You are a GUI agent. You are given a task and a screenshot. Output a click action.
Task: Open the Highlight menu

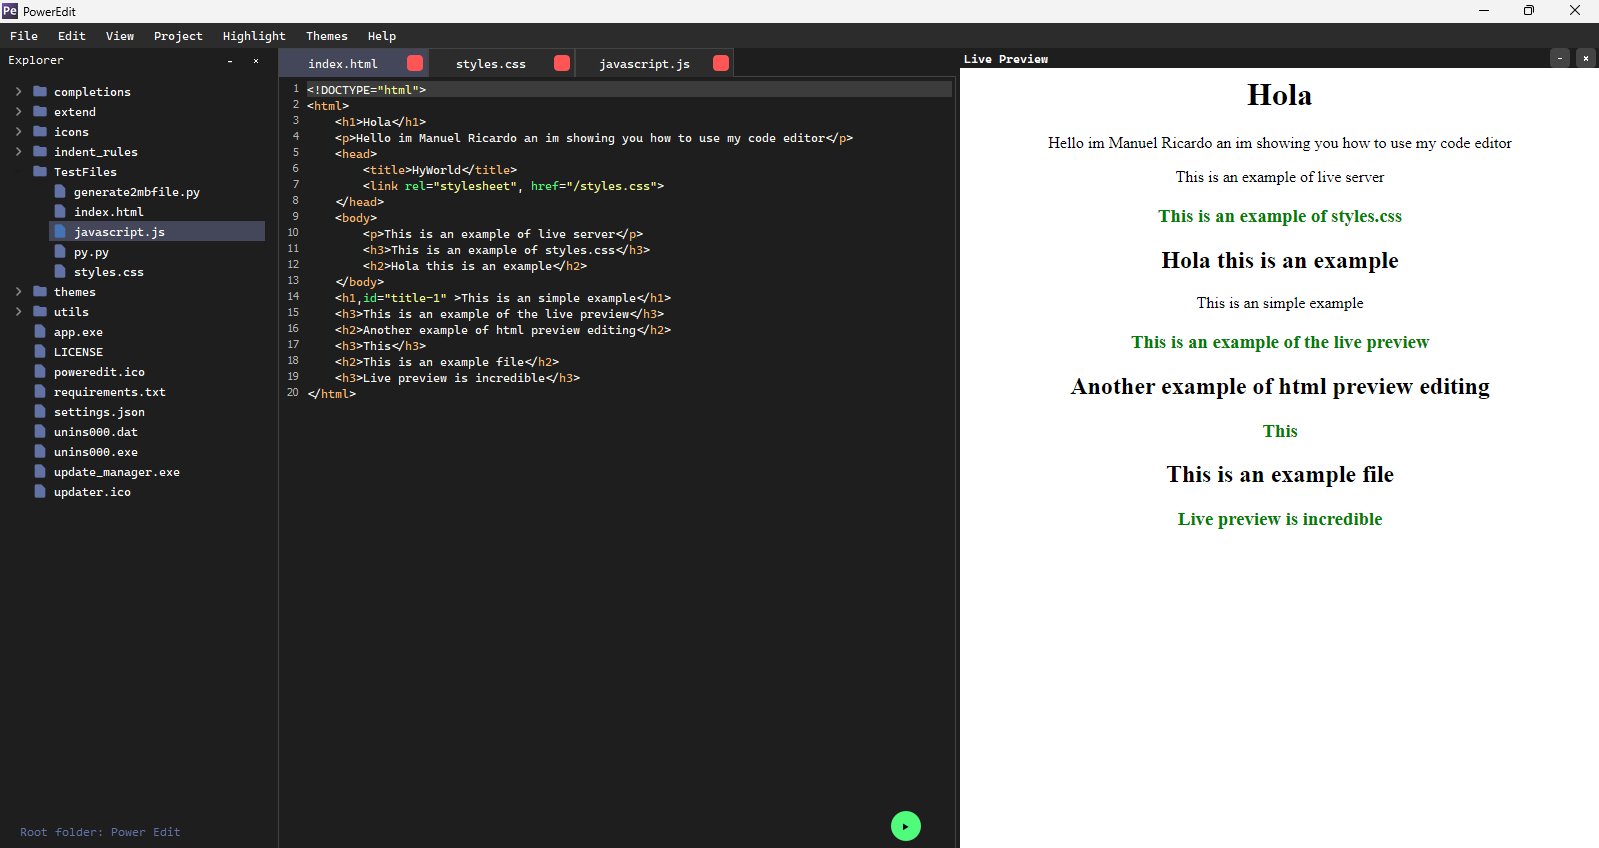tap(254, 36)
